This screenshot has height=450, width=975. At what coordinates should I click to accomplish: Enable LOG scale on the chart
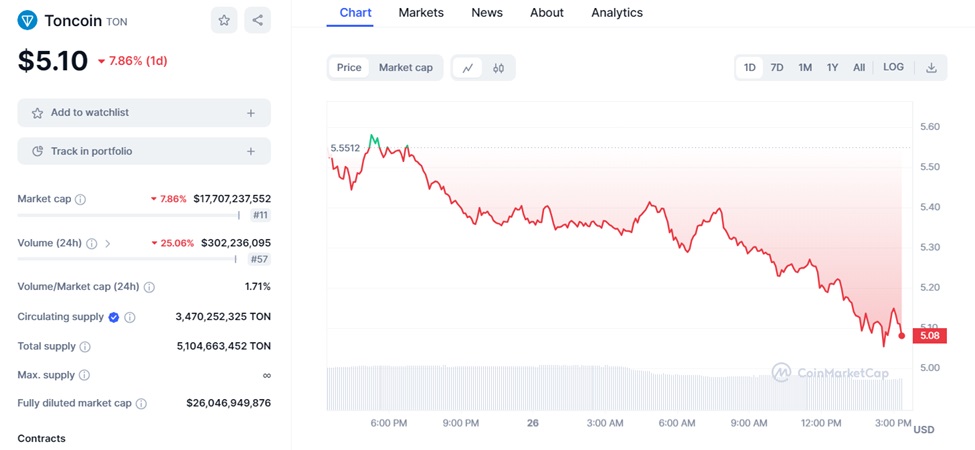tap(893, 68)
